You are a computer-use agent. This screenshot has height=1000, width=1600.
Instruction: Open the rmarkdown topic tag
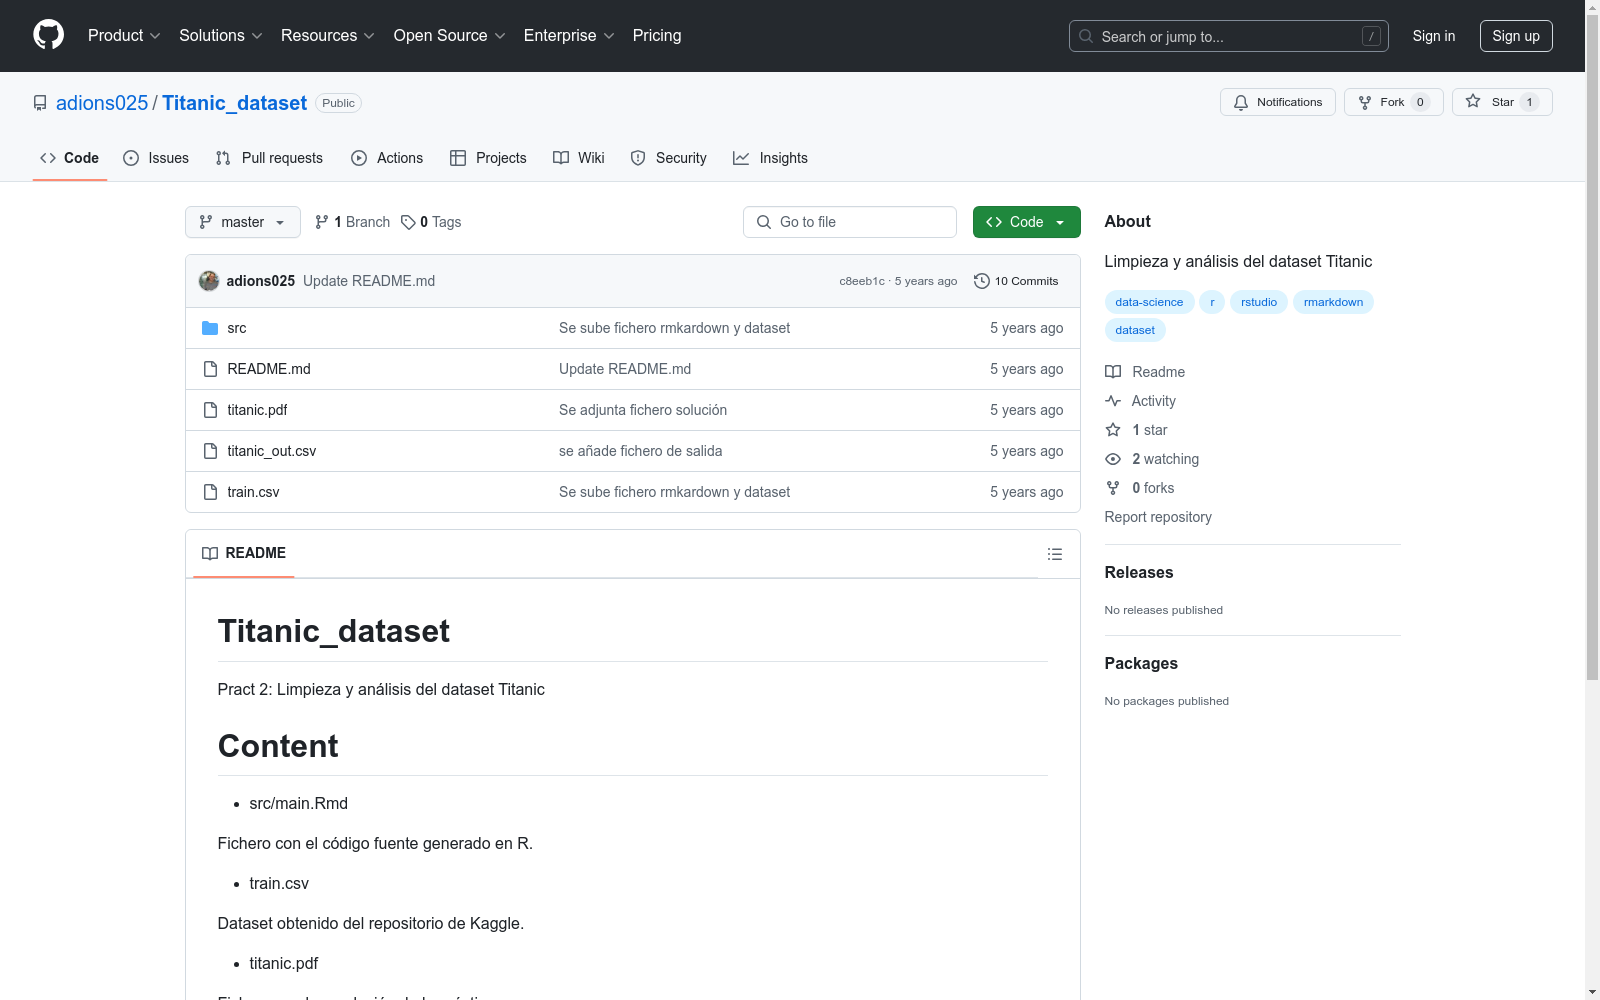pyautogui.click(x=1333, y=302)
